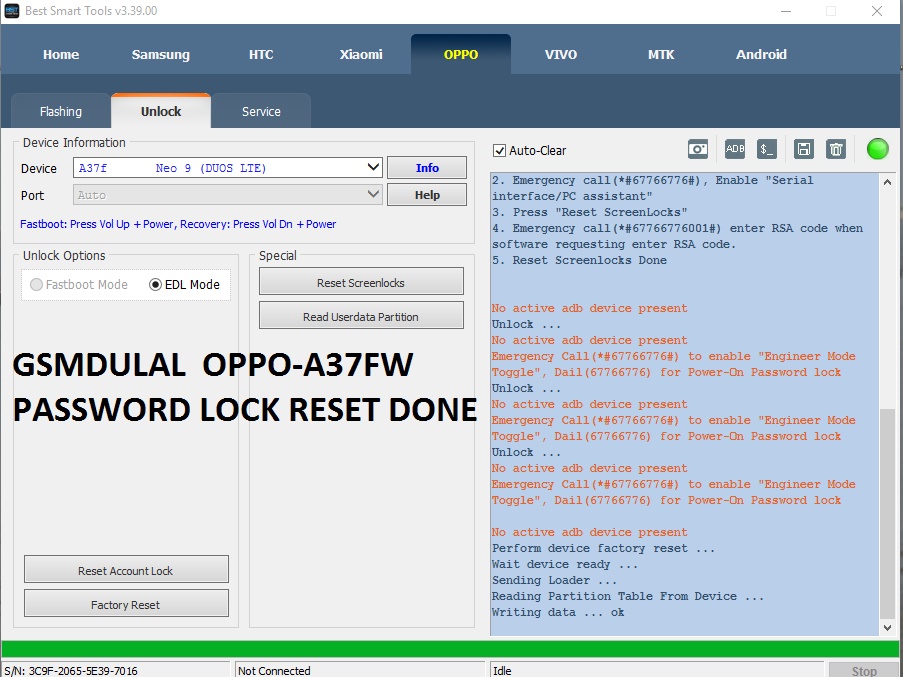This screenshot has width=903, height=677.
Task: Click the 'Idle' status field
Action: 657,671
